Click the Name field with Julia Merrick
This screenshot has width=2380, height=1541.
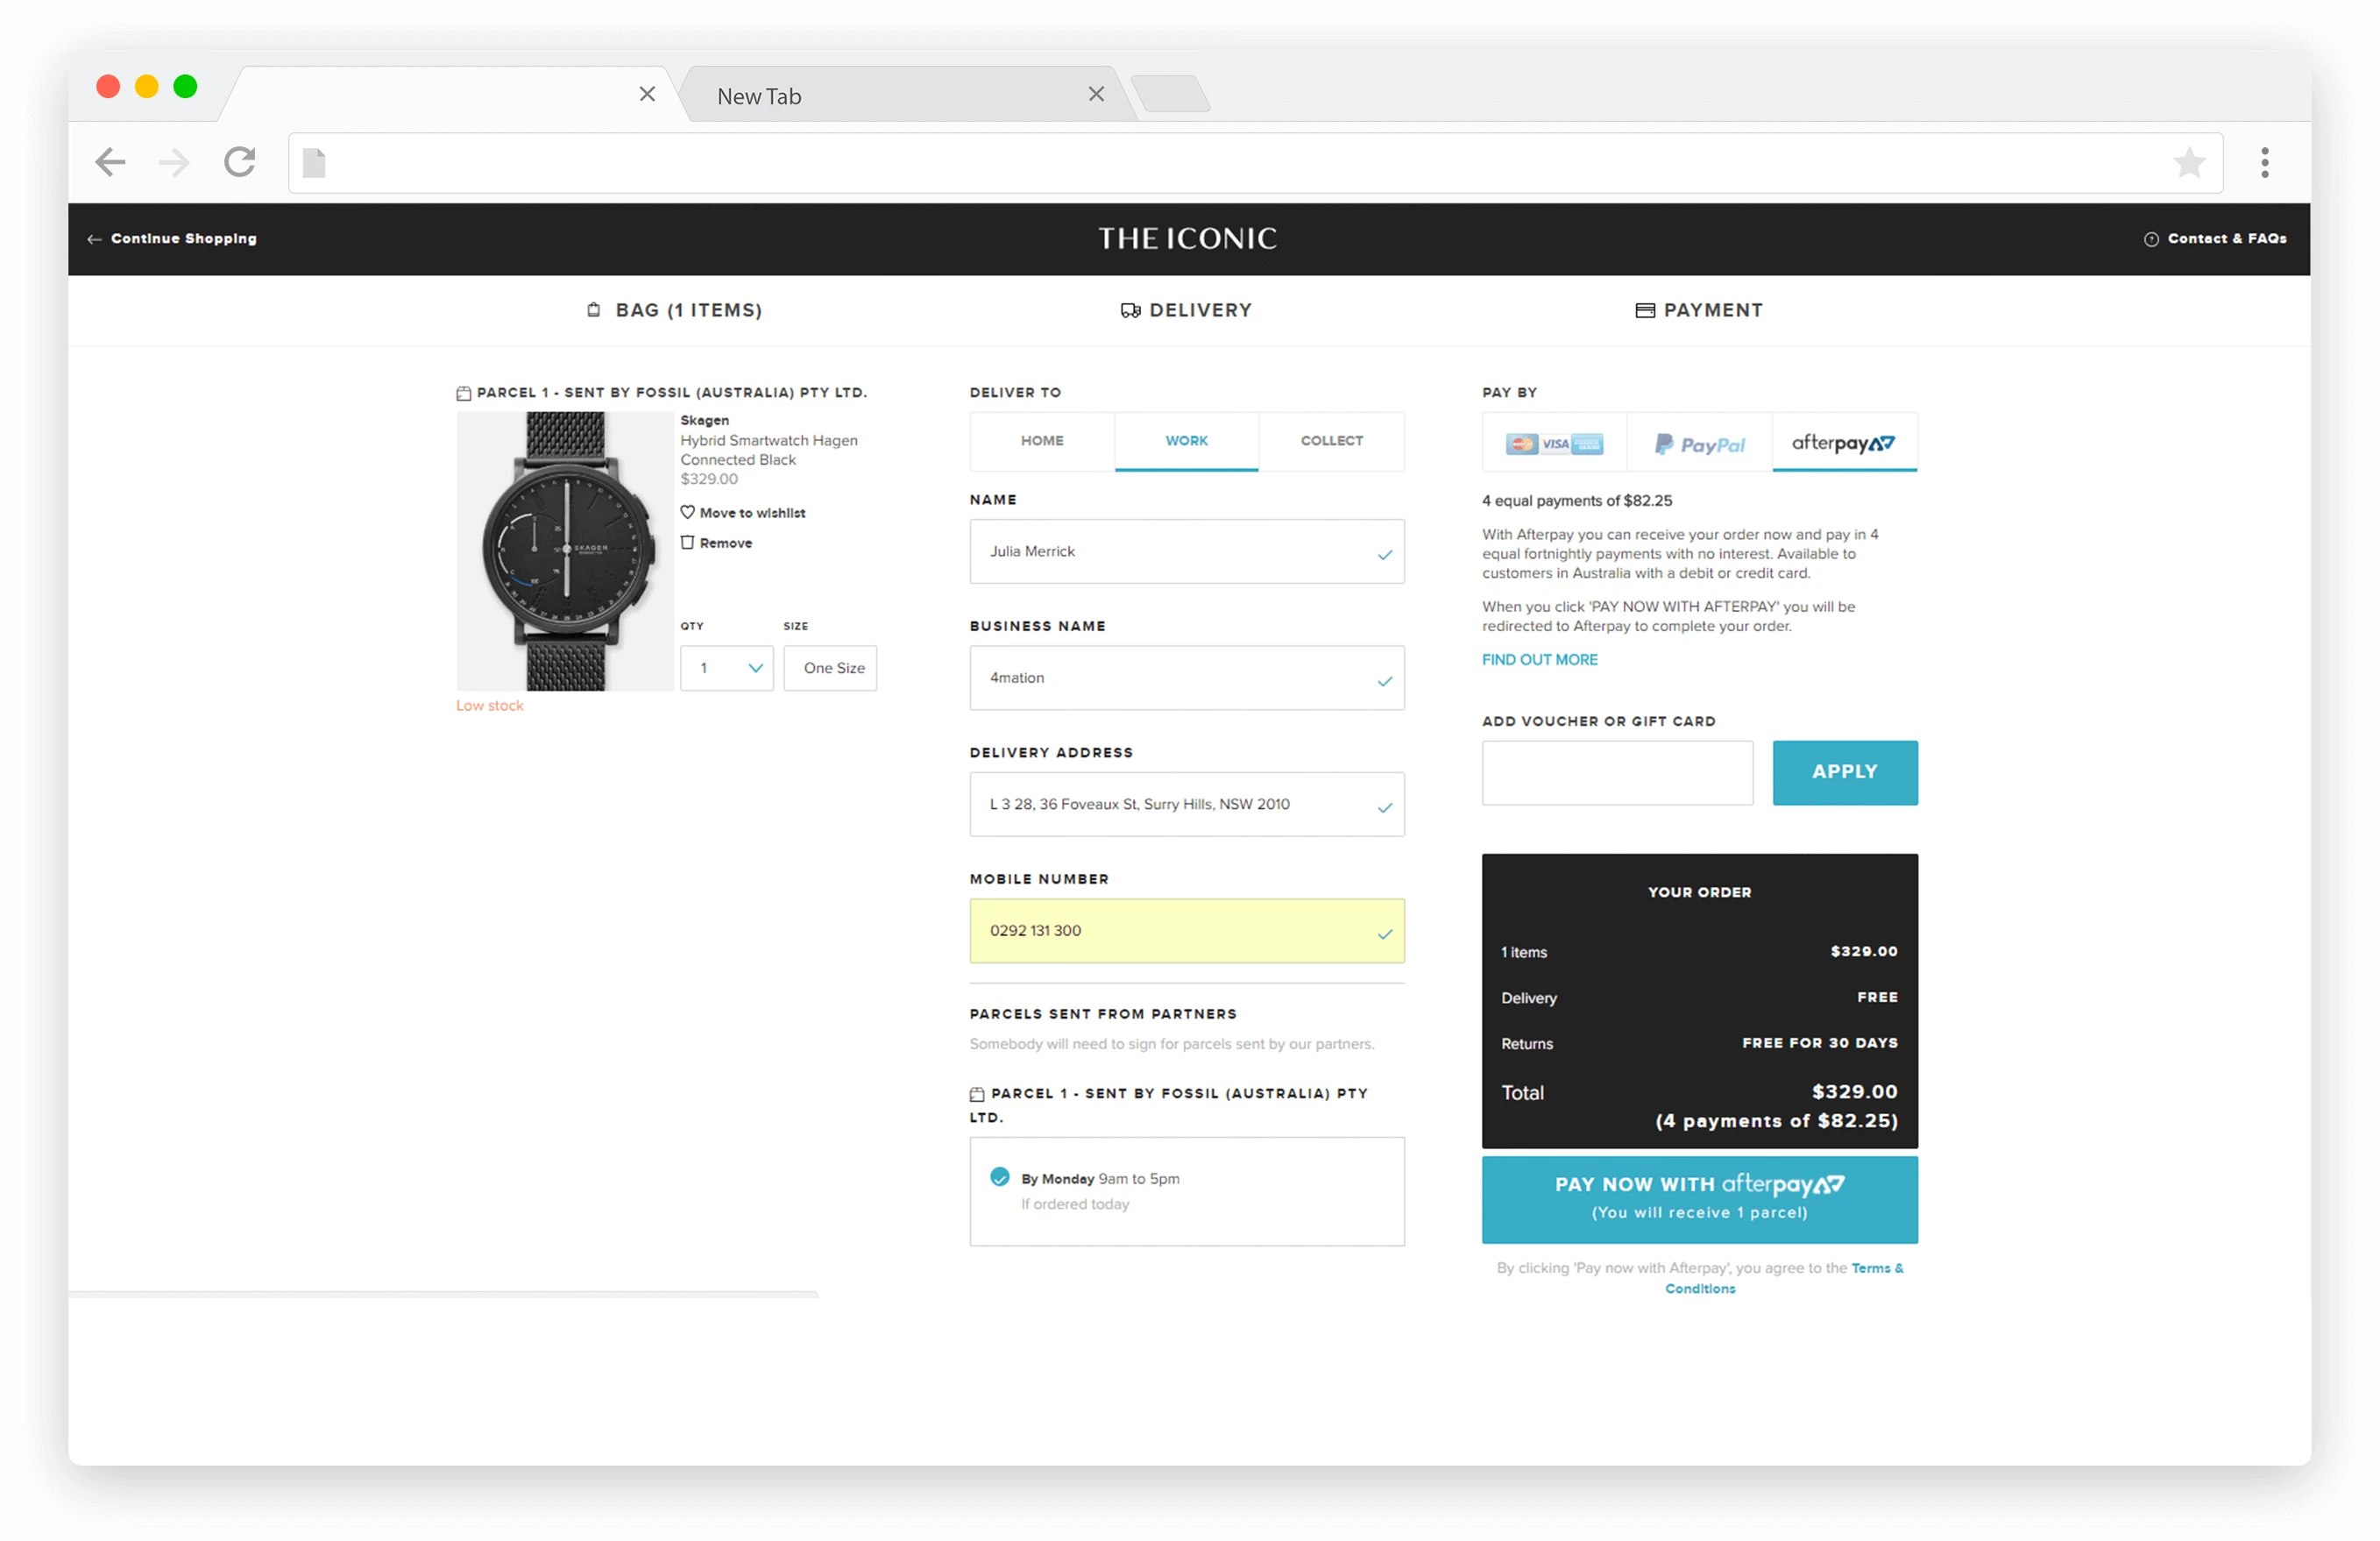(1187, 552)
